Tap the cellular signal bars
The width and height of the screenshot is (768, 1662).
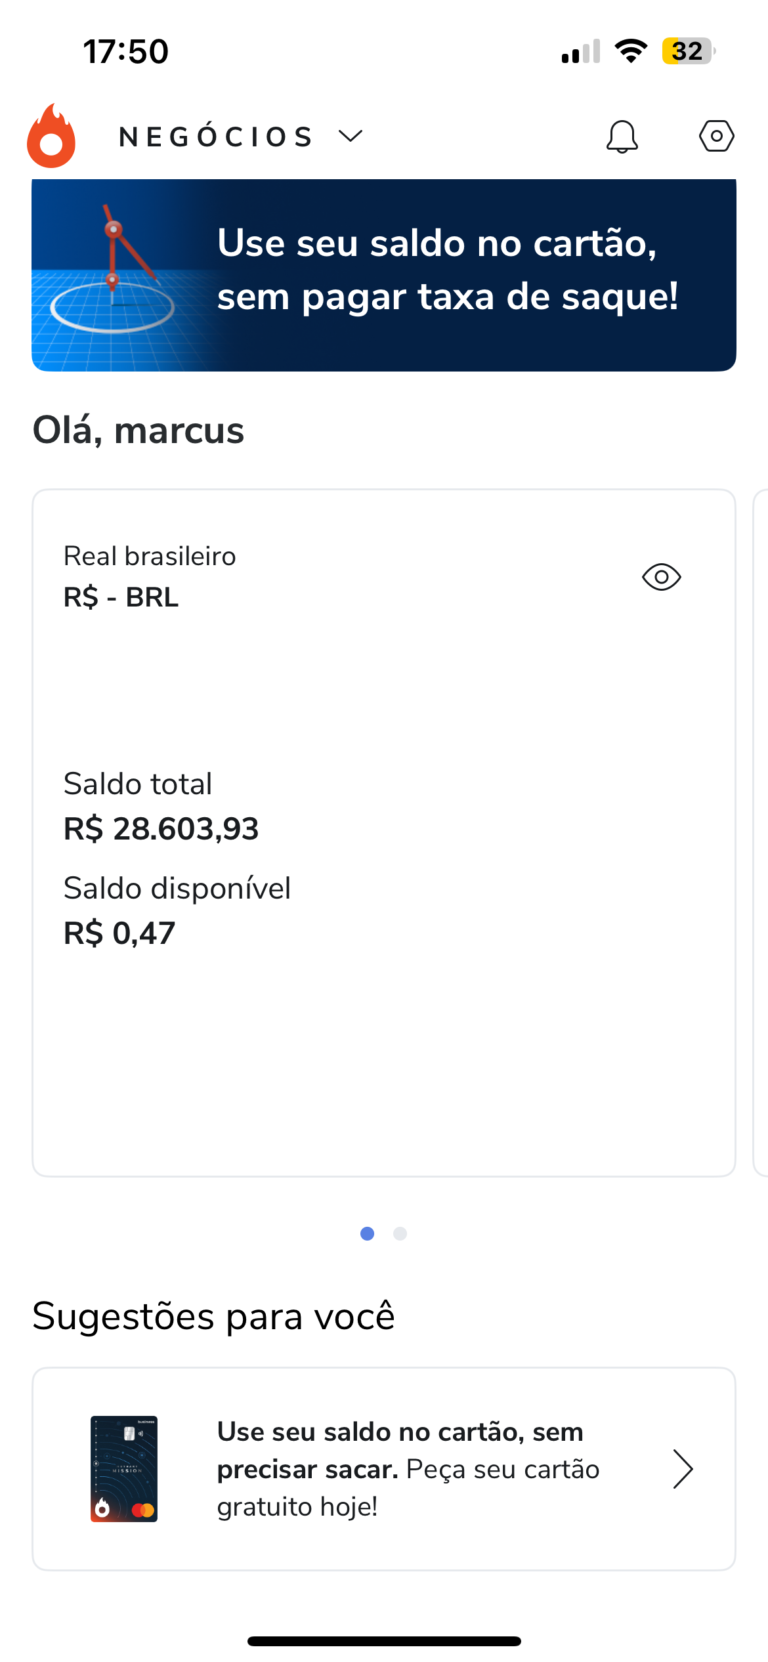coord(580,52)
